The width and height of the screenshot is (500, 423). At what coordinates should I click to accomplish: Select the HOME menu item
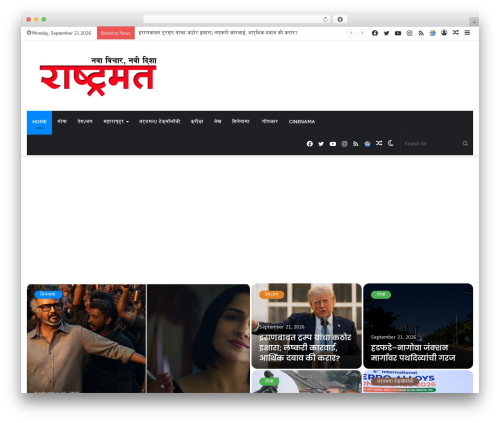tap(39, 122)
